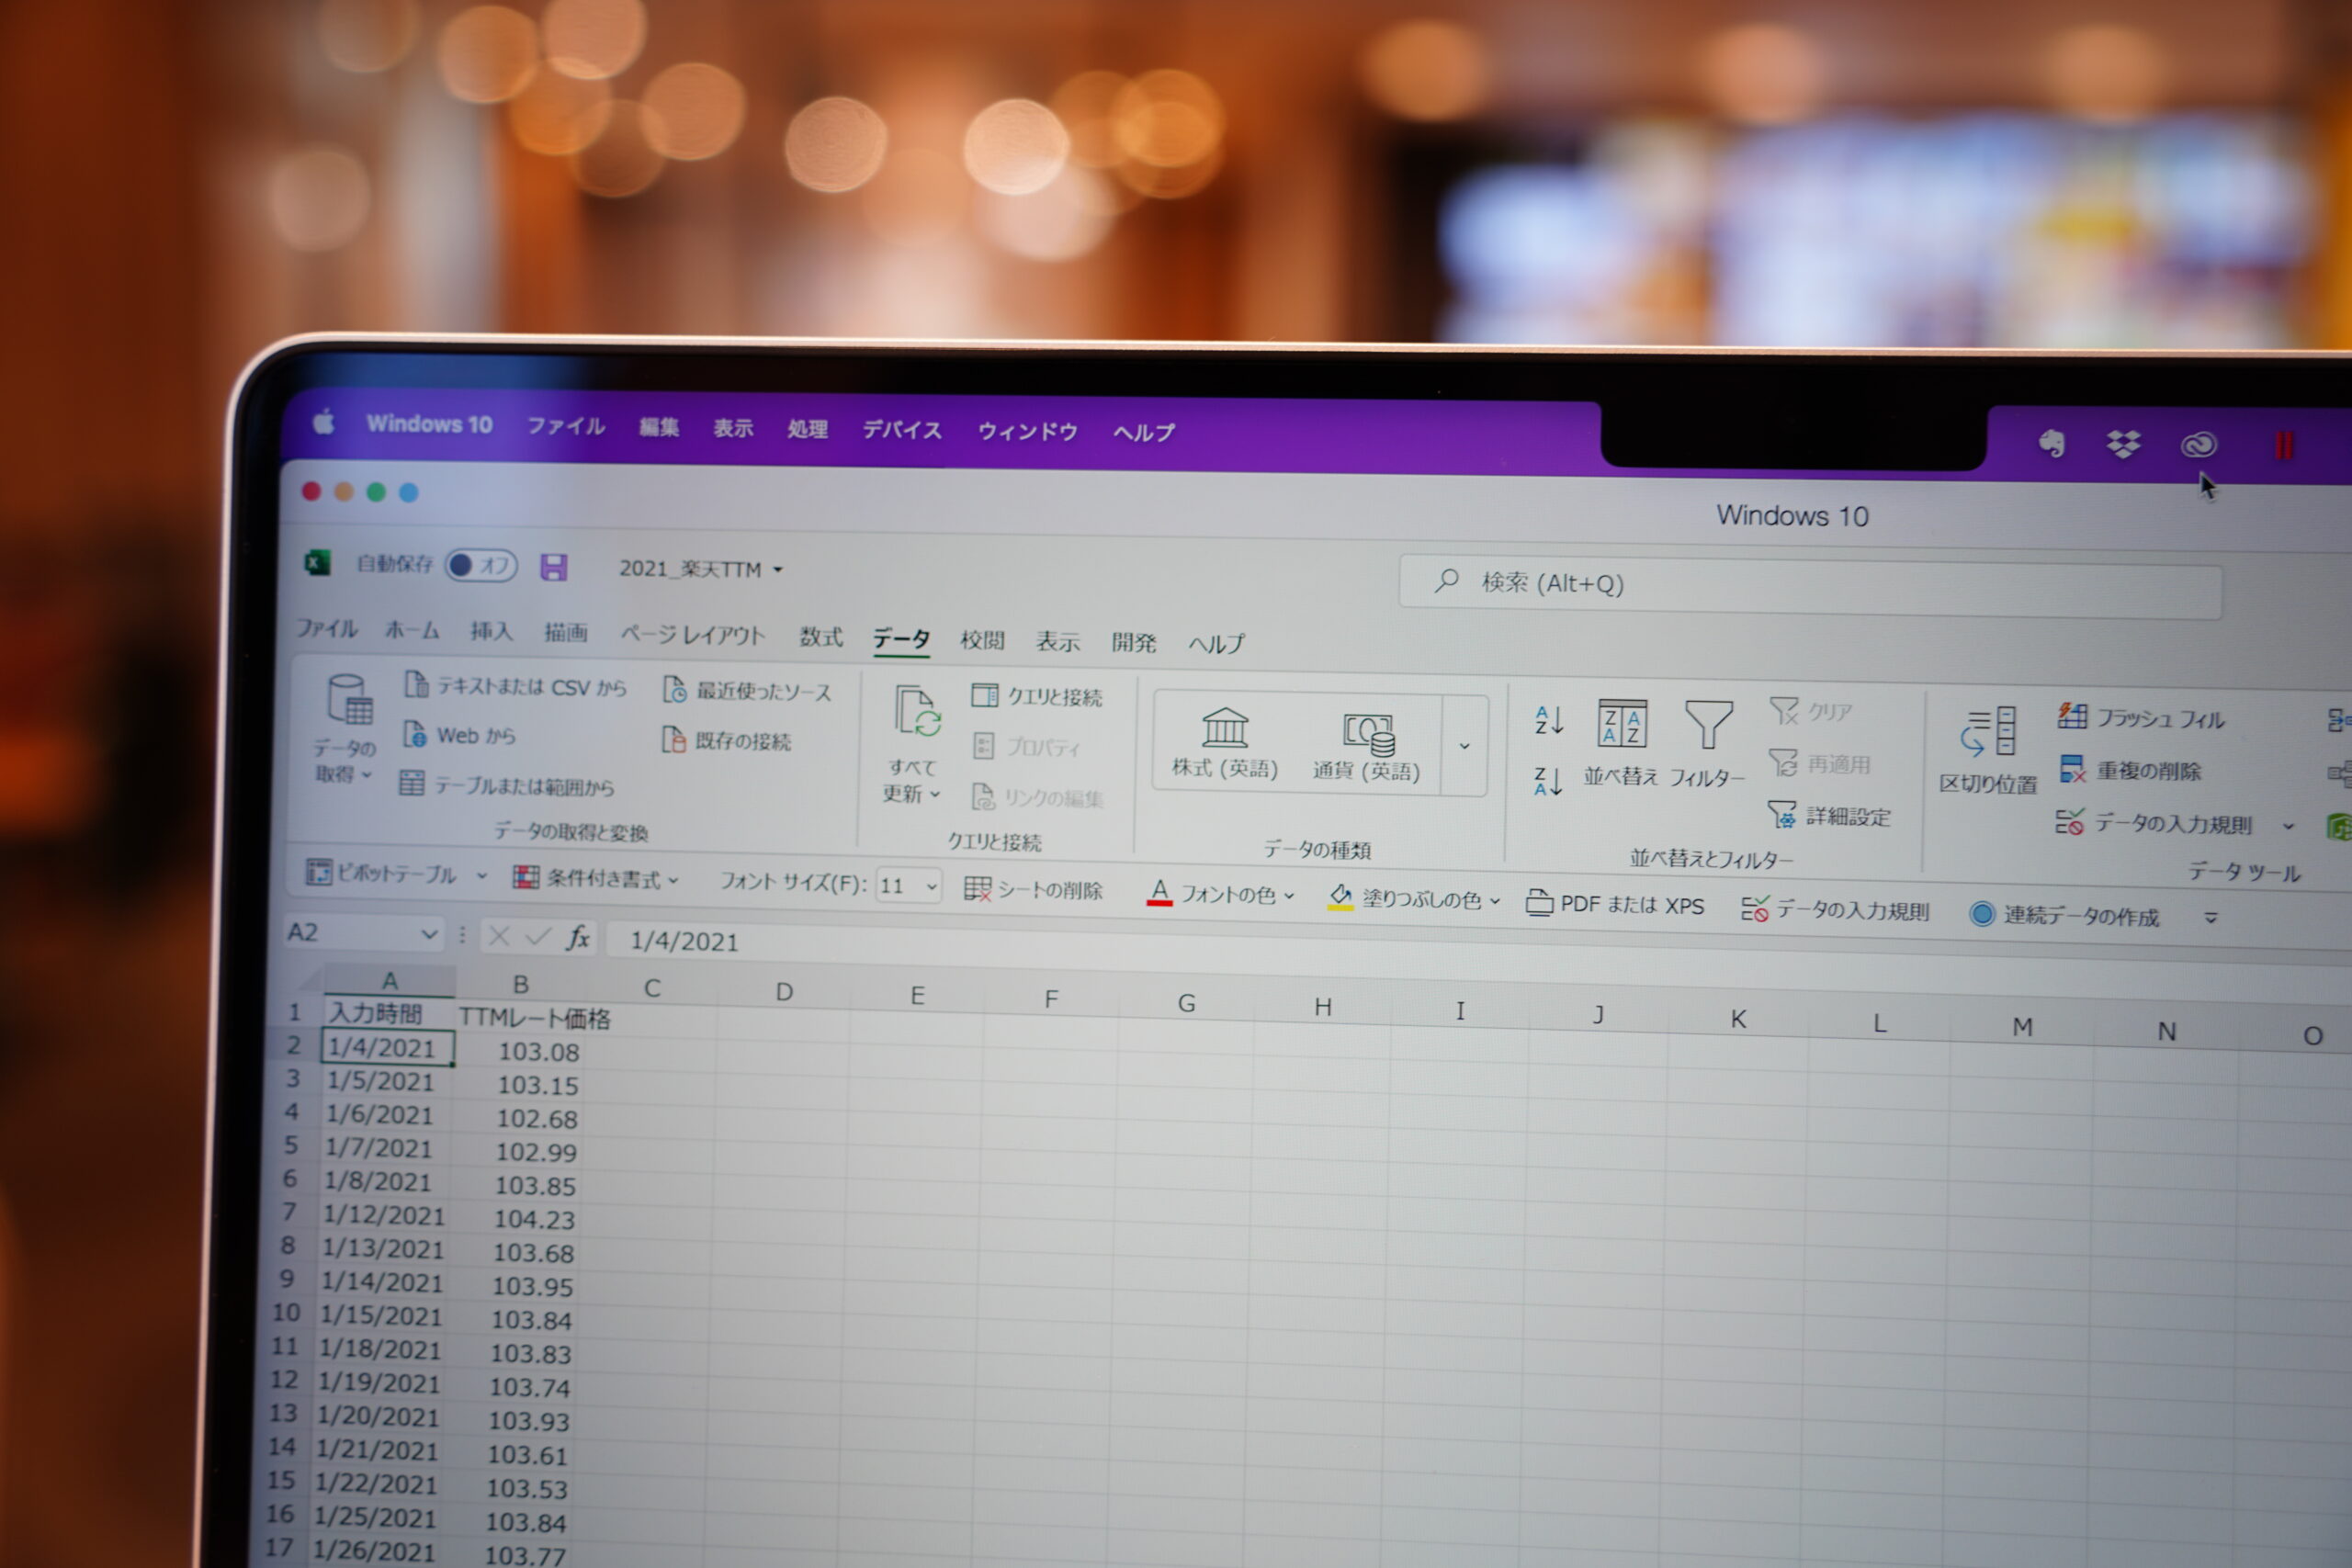Viewport: 2352px width, 1568px height.
Task: Click the Web から import icon
Action: click(x=413, y=734)
